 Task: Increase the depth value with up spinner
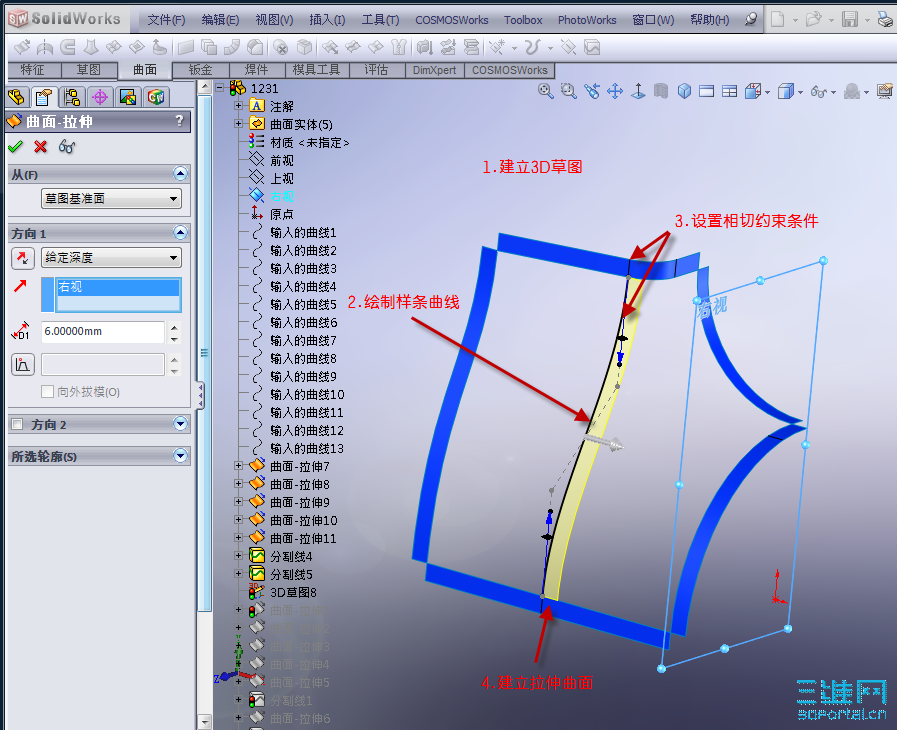pyautogui.click(x=174, y=327)
